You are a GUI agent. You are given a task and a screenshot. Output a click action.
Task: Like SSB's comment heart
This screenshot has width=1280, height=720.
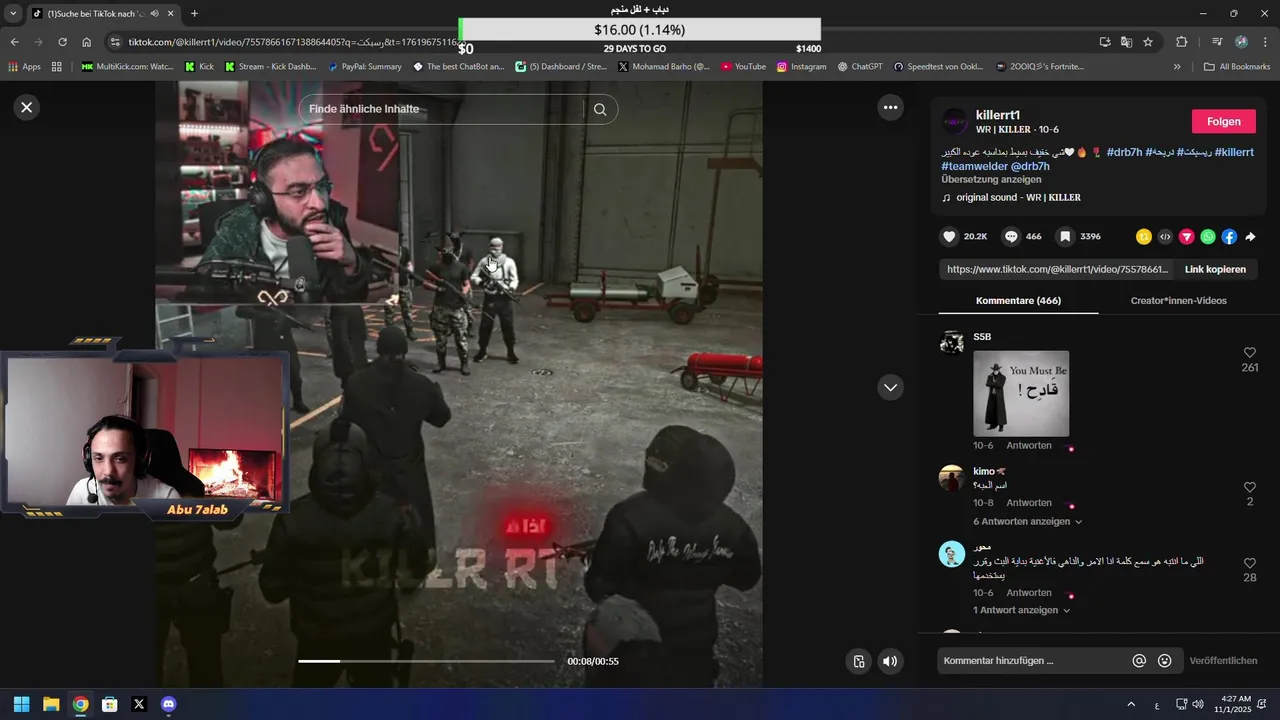[x=1249, y=353]
